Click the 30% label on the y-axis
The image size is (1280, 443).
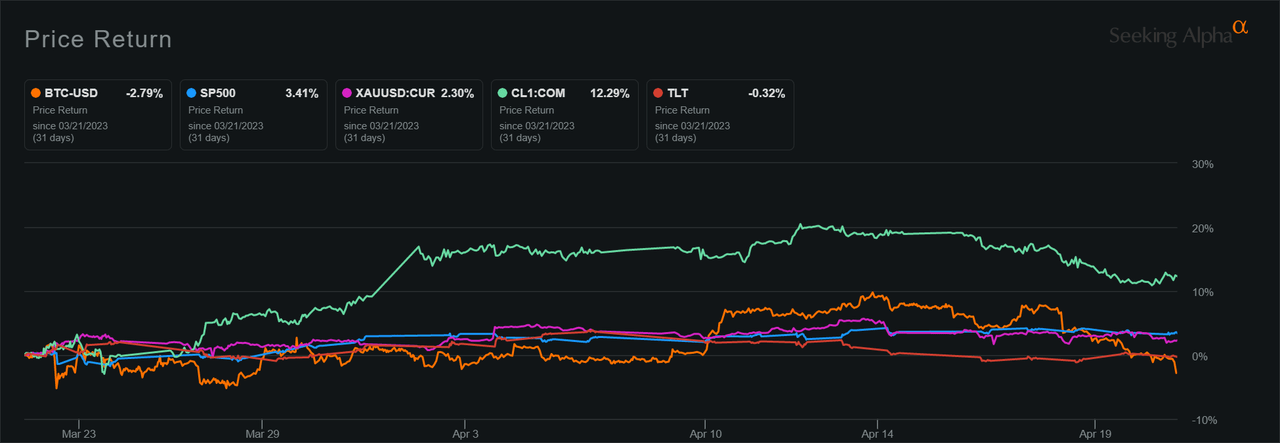(1199, 164)
